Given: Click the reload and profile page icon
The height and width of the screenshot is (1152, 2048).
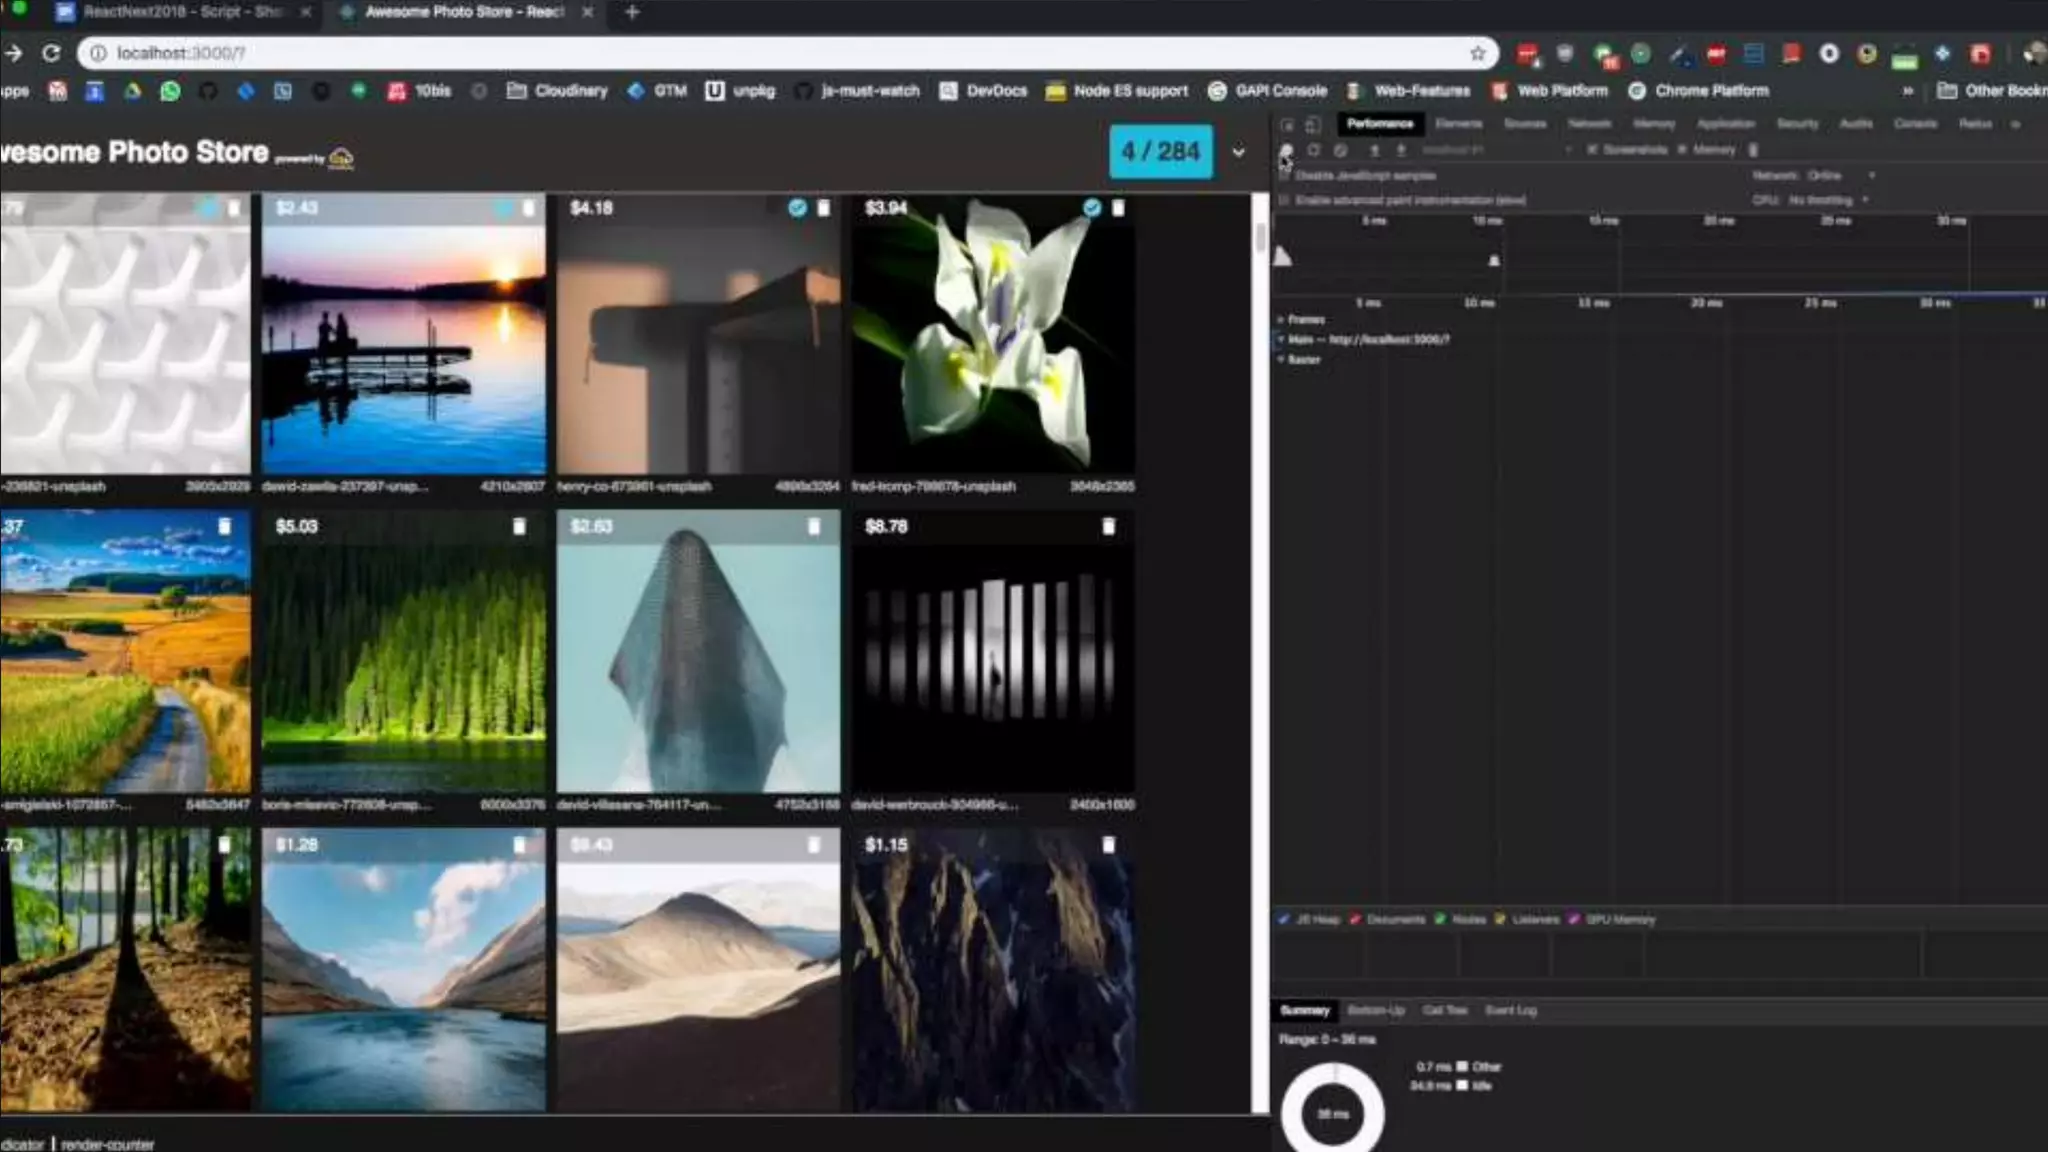Looking at the screenshot, I should click(1313, 150).
